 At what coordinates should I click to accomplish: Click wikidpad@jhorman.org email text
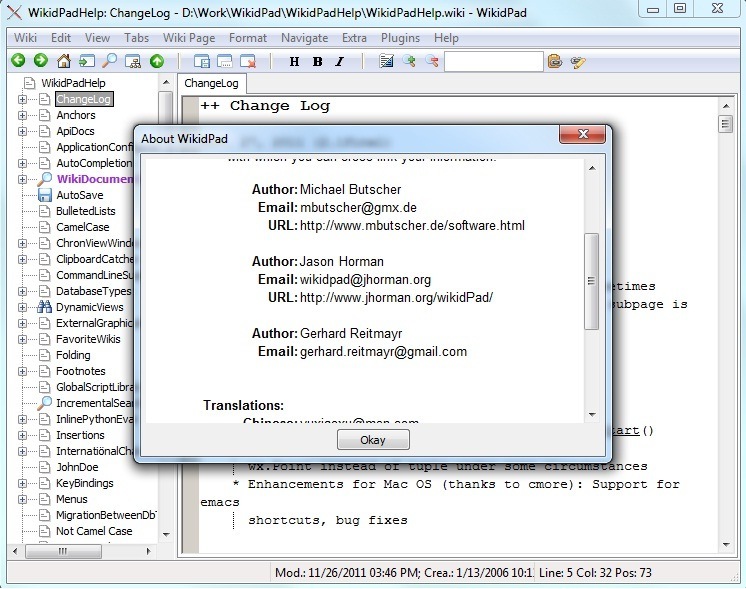point(365,280)
